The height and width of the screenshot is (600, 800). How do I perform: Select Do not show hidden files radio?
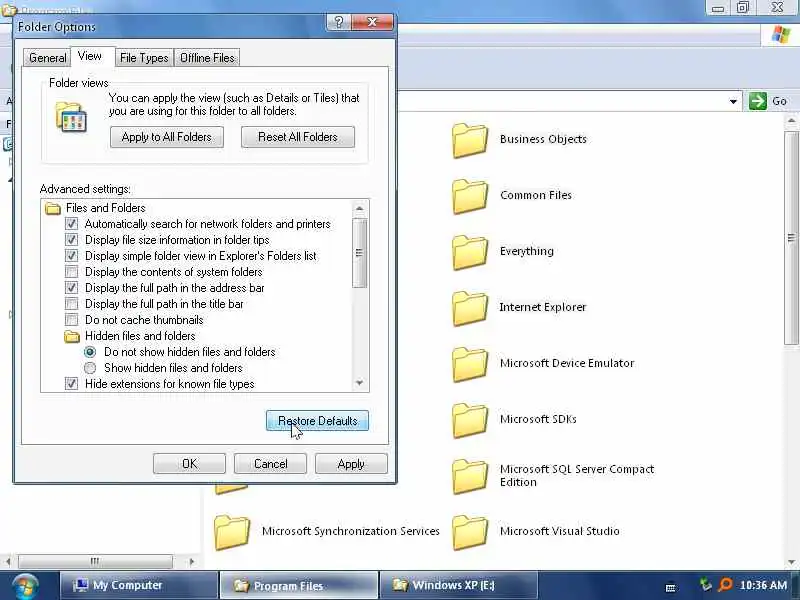pyautogui.click(x=90, y=352)
